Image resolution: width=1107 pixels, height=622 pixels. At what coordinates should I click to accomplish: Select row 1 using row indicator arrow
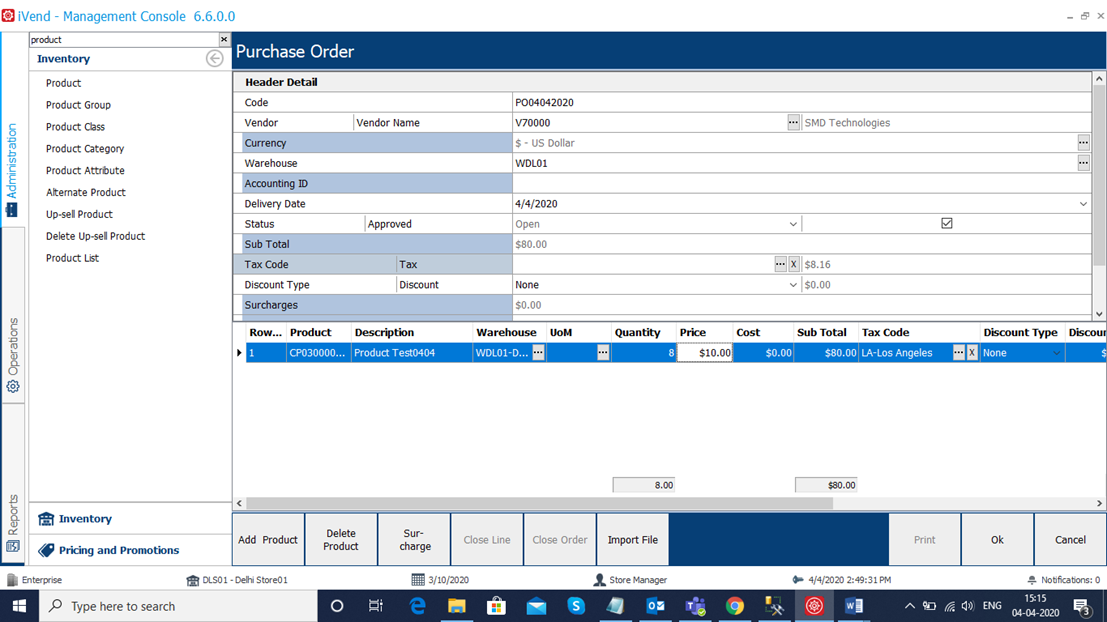pyautogui.click(x=239, y=352)
